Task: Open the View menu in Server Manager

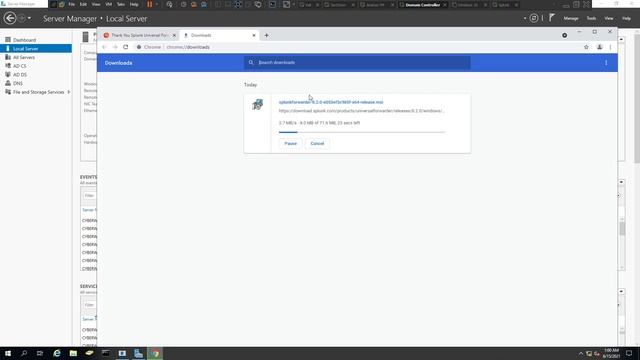Action: pyautogui.click(x=609, y=18)
